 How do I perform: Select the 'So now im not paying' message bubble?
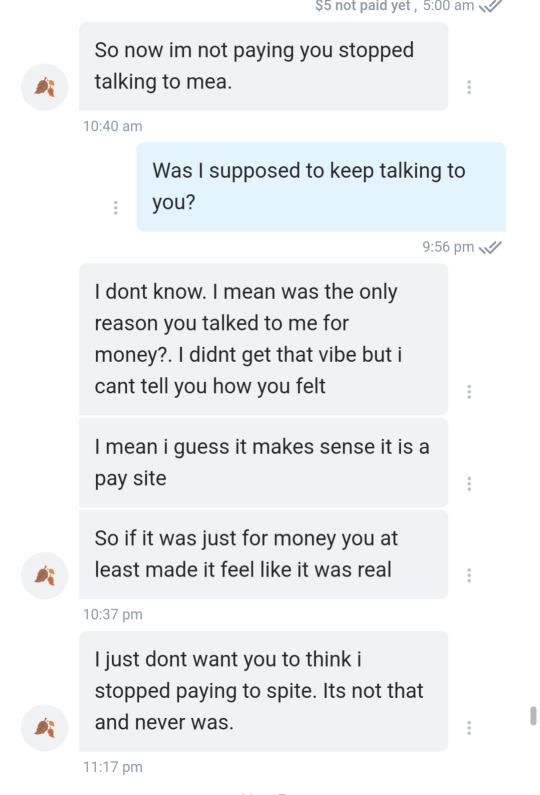(264, 66)
